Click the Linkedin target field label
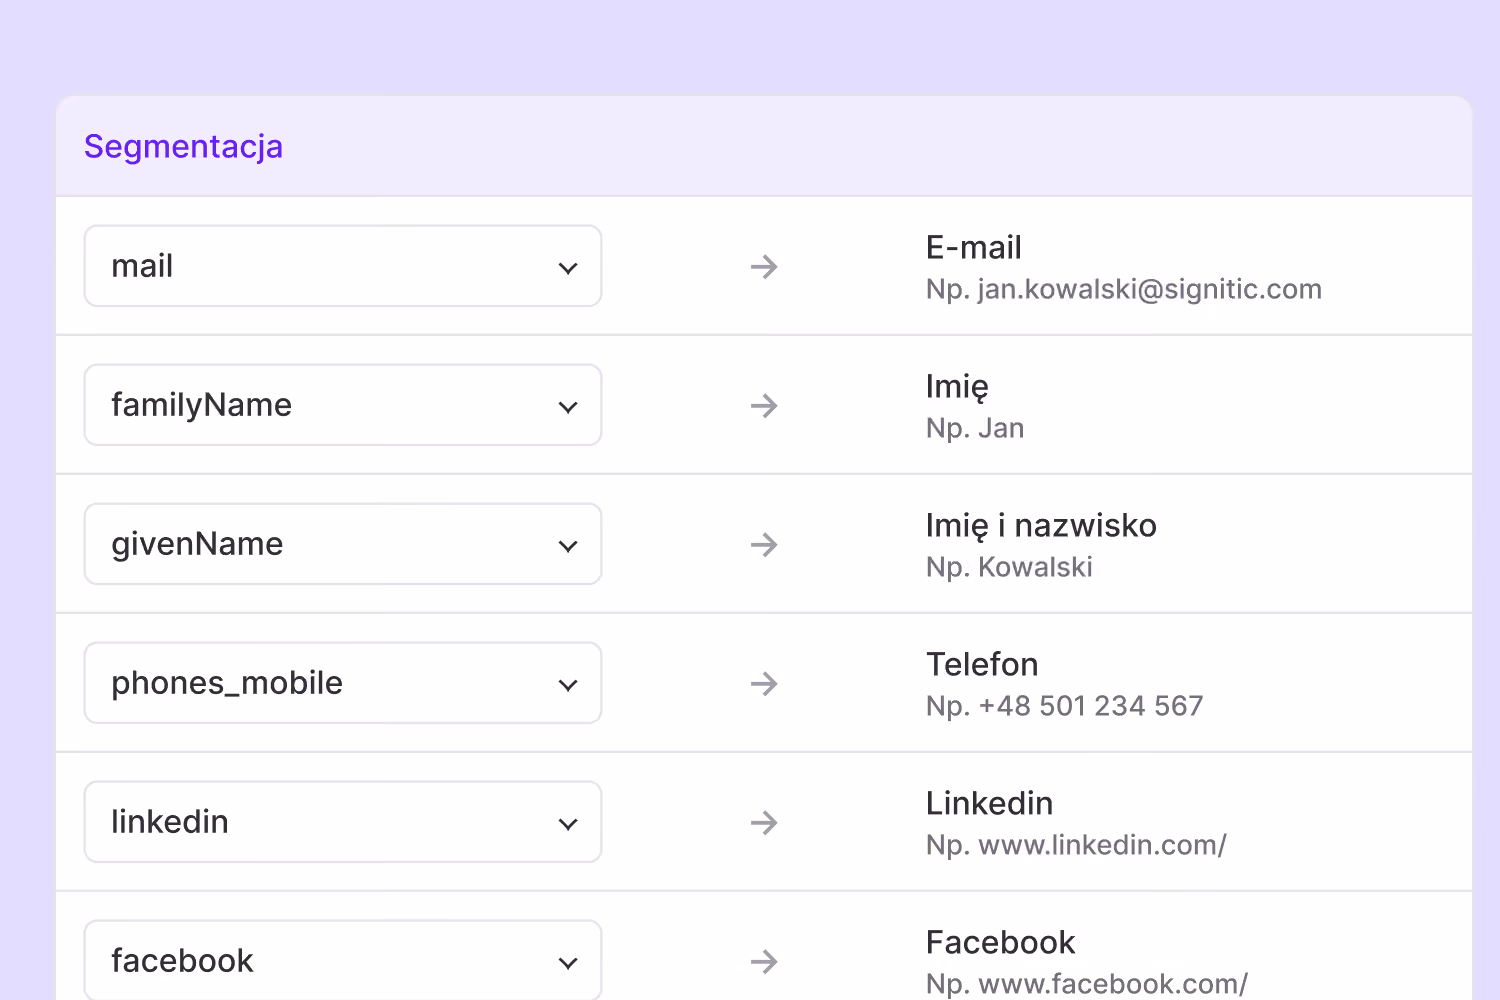 pyautogui.click(x=989, y=803)
